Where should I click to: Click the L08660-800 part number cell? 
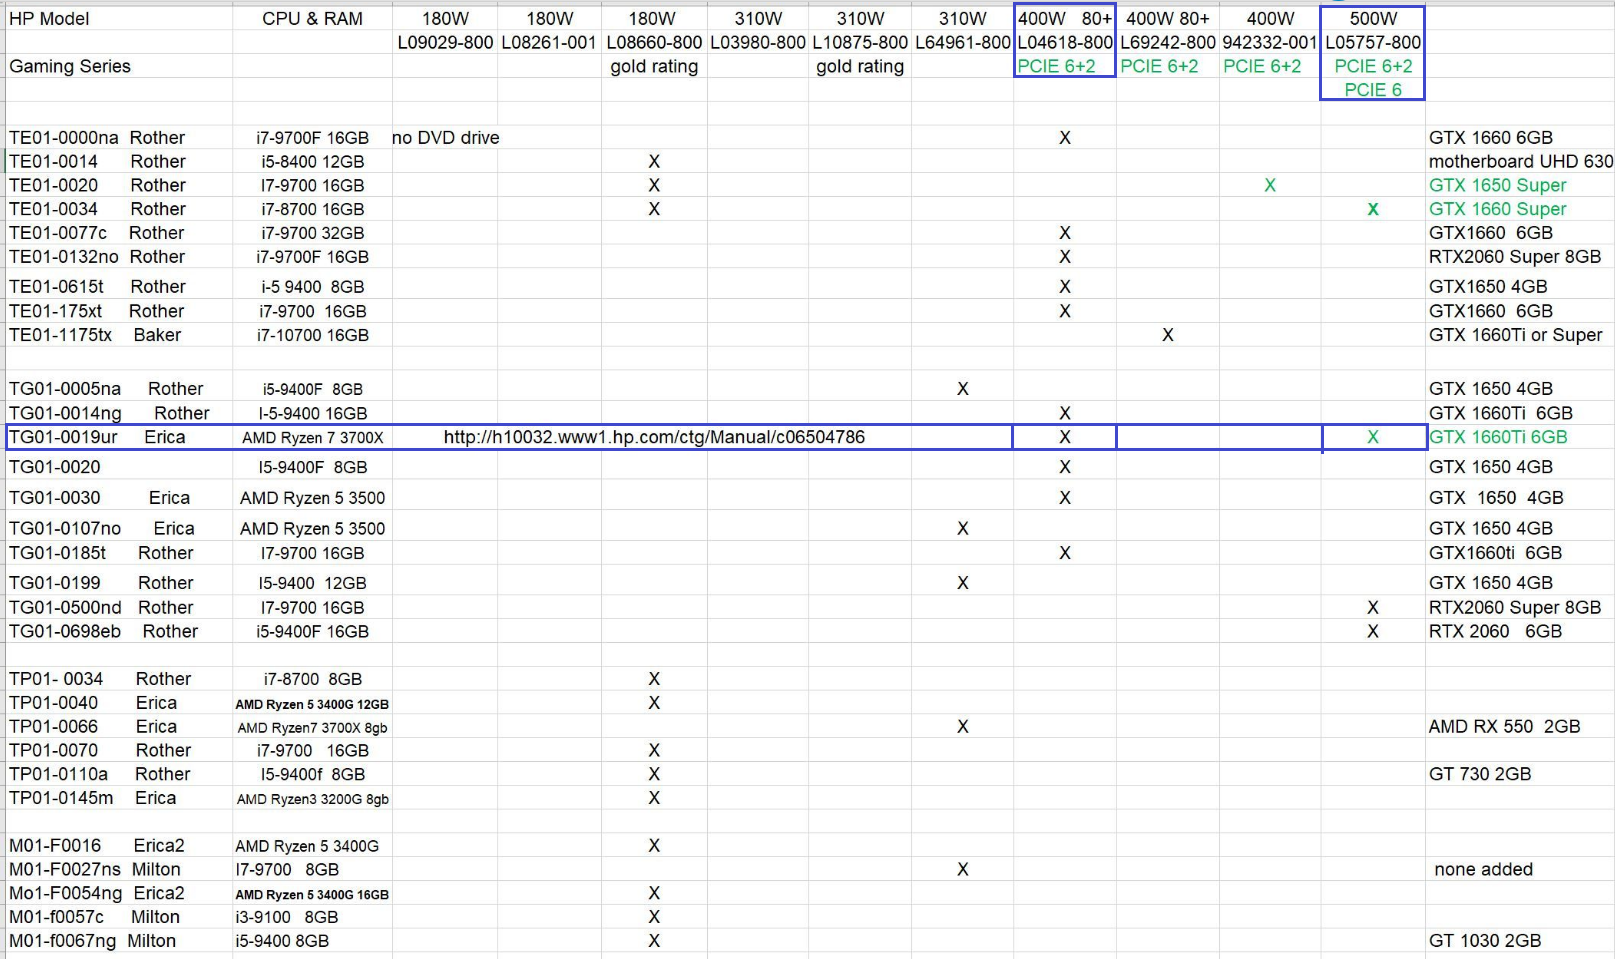(x=654, y=42)
